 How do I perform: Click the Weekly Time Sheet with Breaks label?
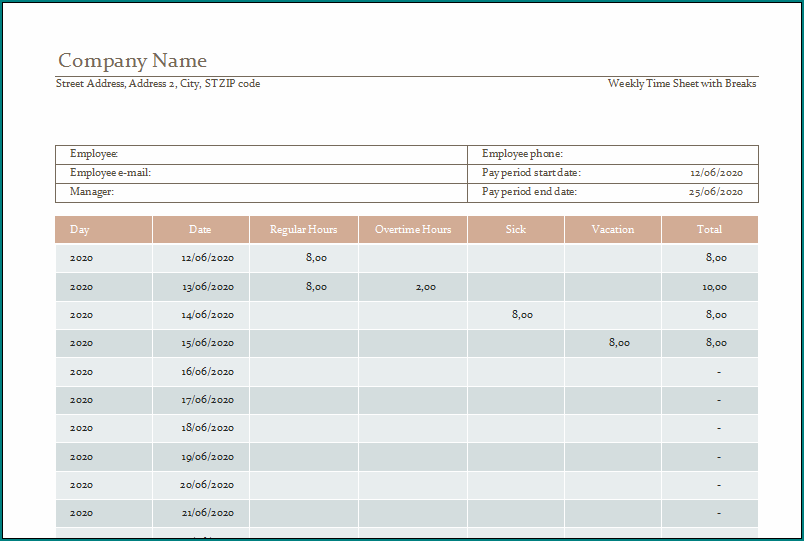pyautogui.click(x=682, y=84)
